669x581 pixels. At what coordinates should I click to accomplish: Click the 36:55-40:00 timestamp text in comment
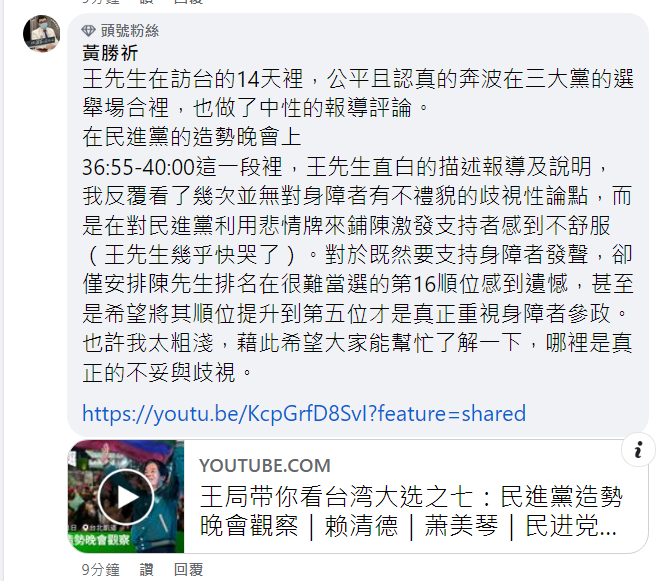tap(138, 167)
